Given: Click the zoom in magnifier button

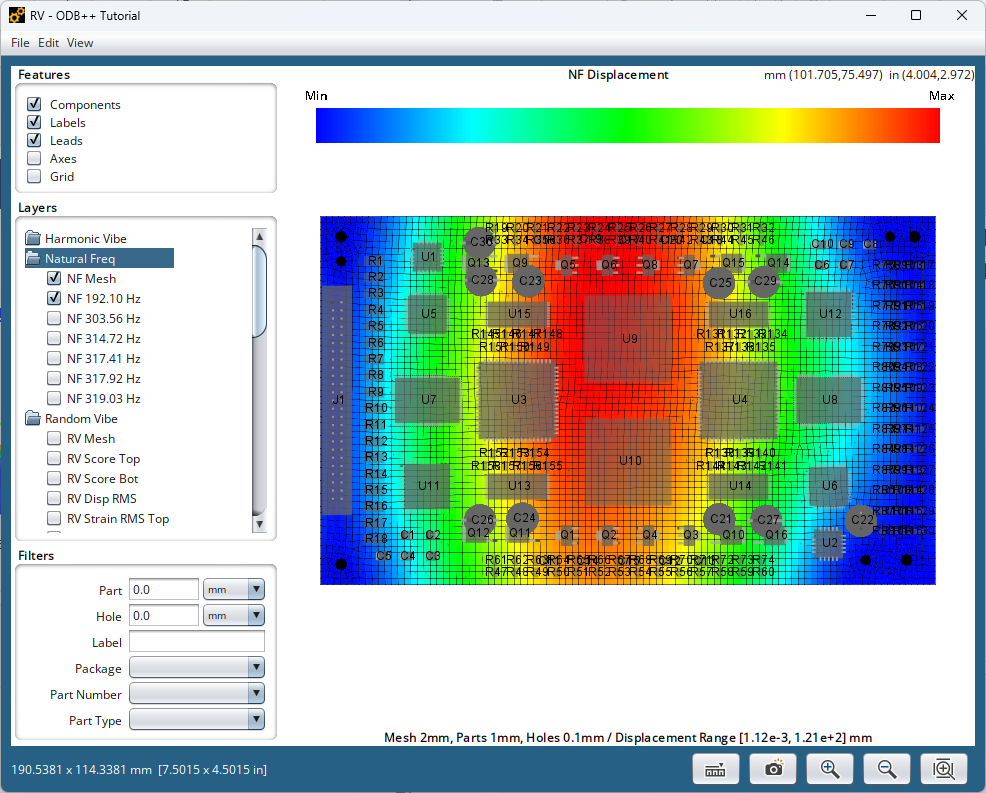Looking at the screenshot, I should (x=829, y=768).
